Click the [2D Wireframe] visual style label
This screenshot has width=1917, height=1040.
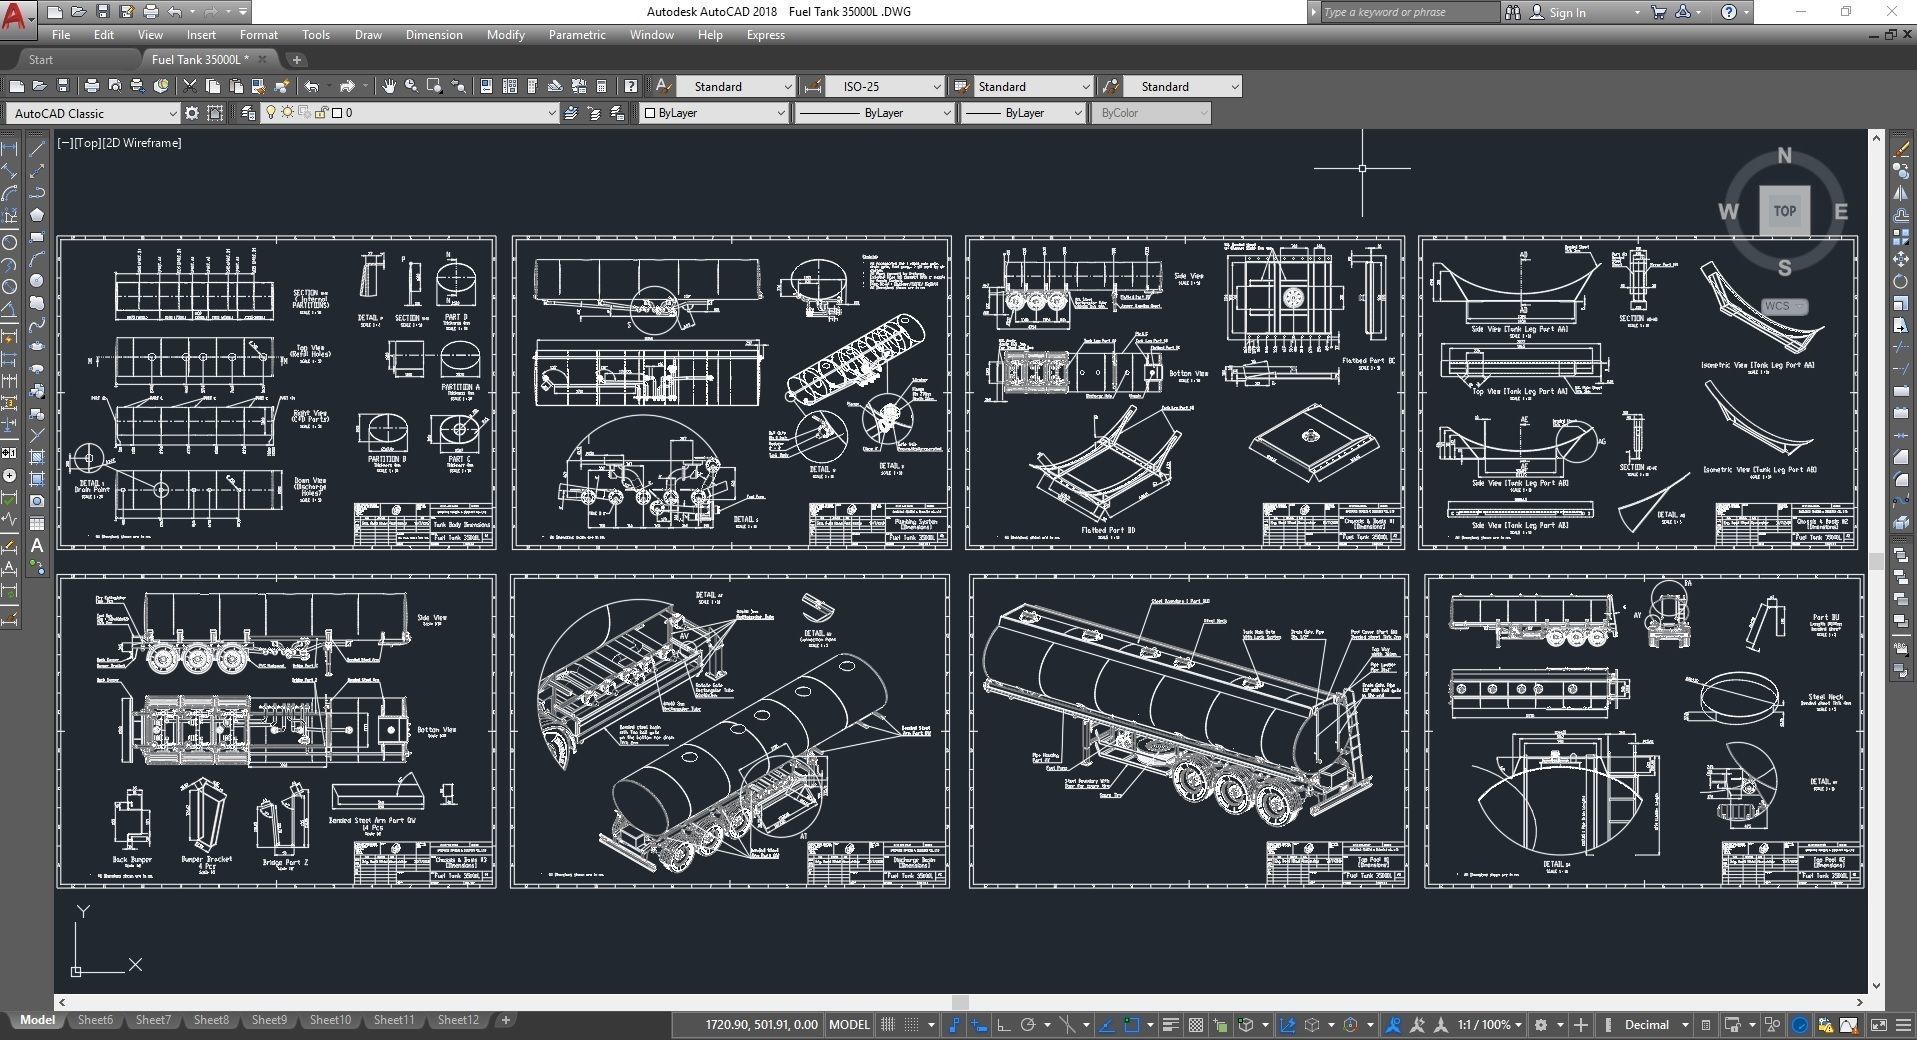[x=143, y=143]
